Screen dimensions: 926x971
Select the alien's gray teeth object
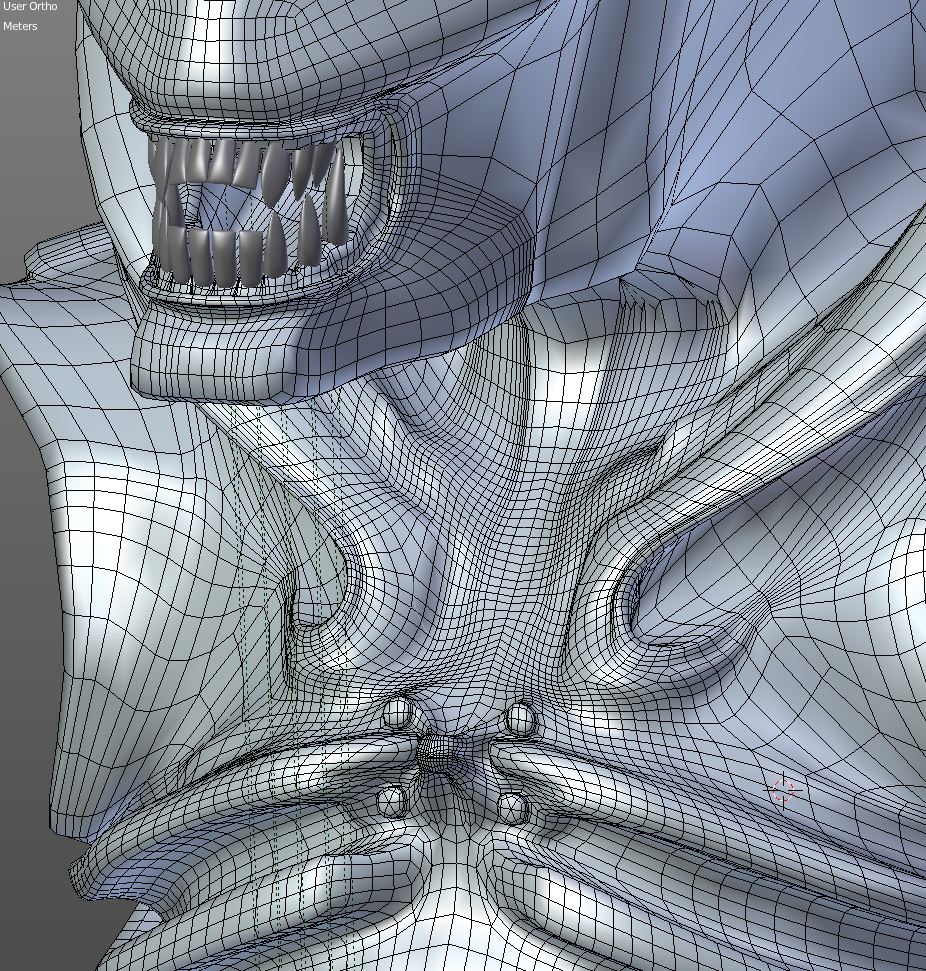coord(251,212)
